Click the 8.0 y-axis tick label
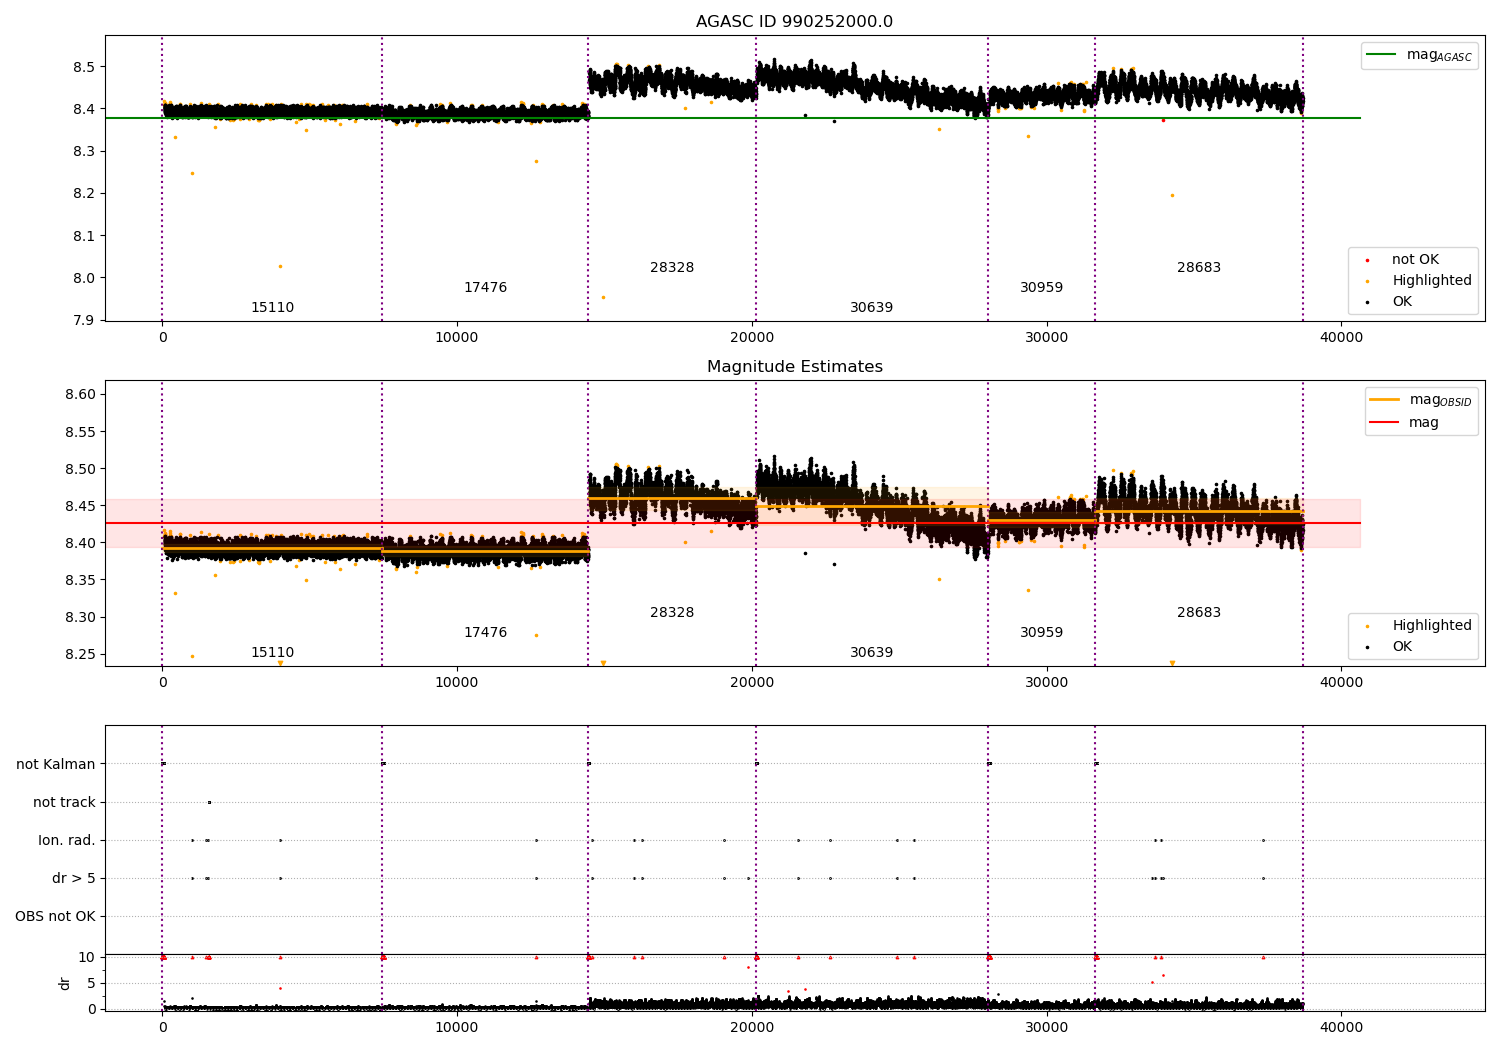The width and height of the screenshot is (1500, 1050). tap(83, 279)
